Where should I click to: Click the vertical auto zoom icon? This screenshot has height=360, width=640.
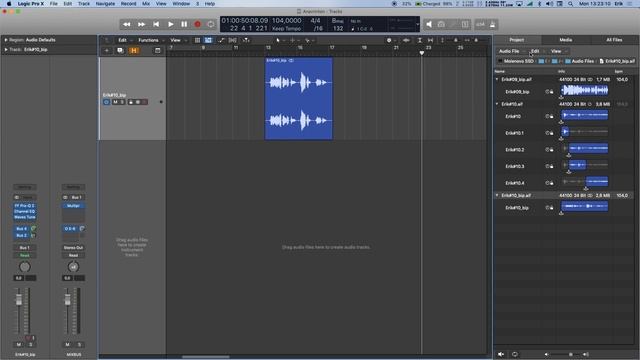[420, 40]
